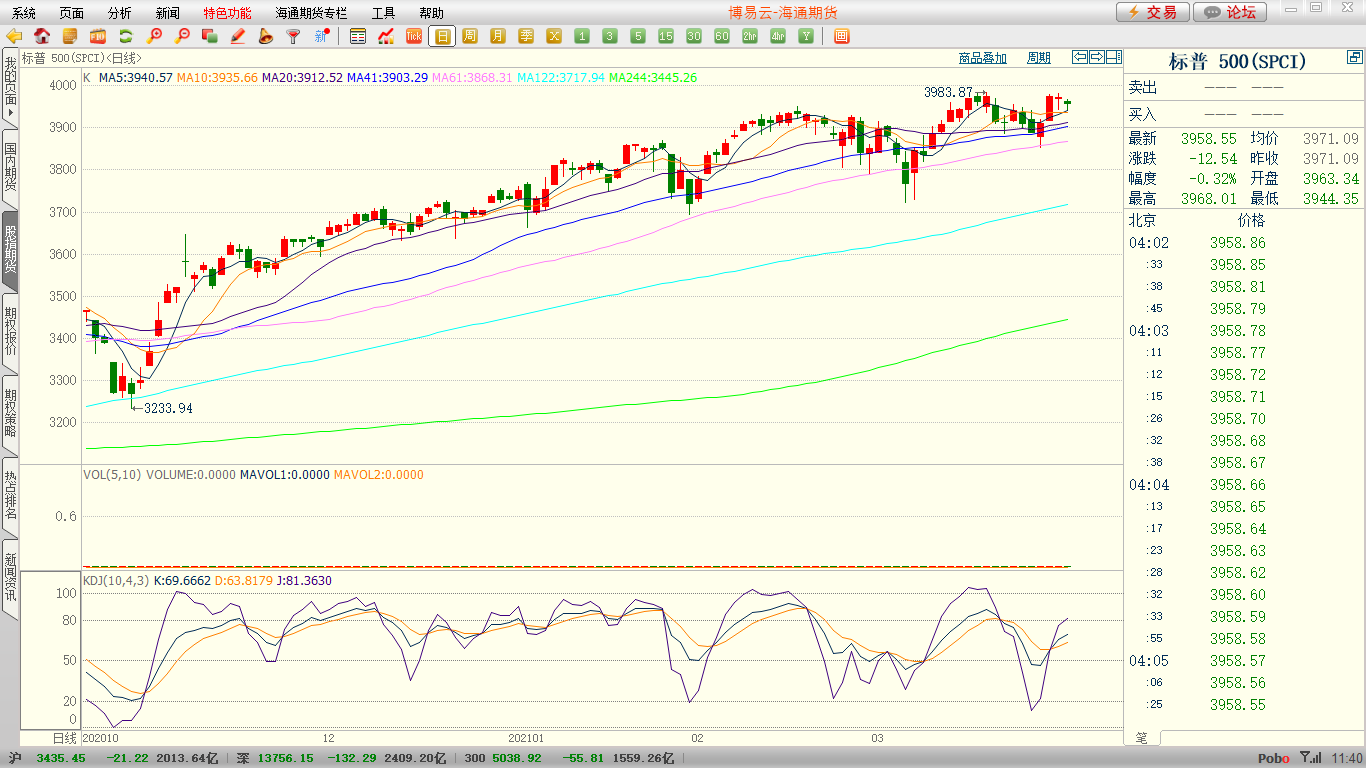The image size is (1366, 768).
Task: Select the 60-minute period button
Action: pos(722,36)
